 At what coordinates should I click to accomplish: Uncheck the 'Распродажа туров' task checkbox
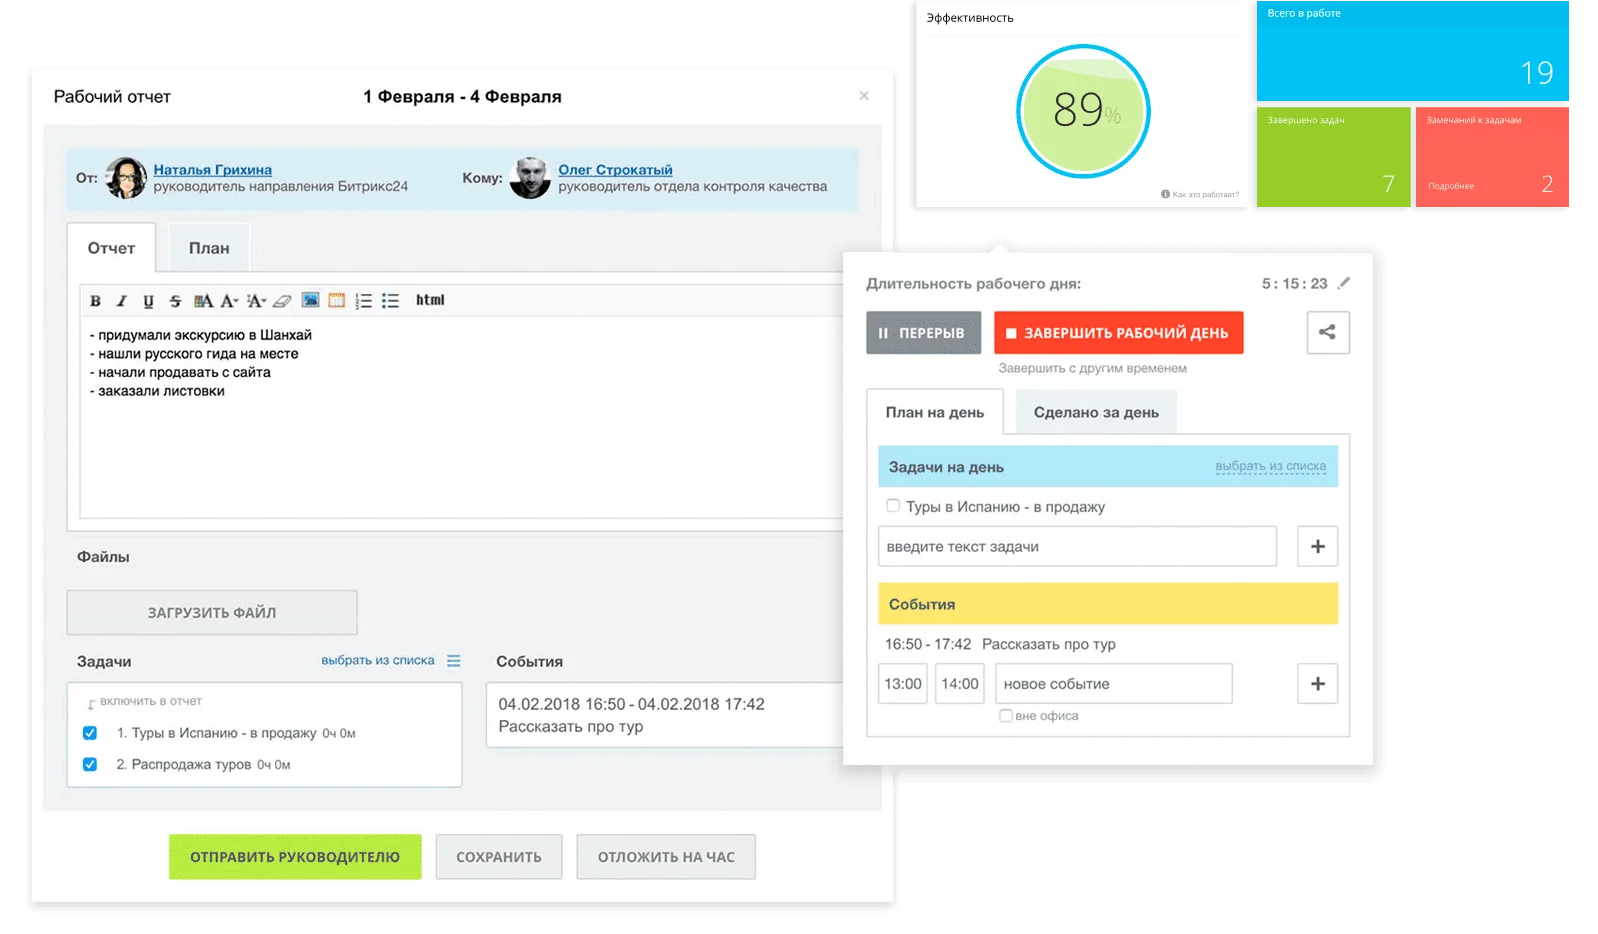tap(90, 764)
